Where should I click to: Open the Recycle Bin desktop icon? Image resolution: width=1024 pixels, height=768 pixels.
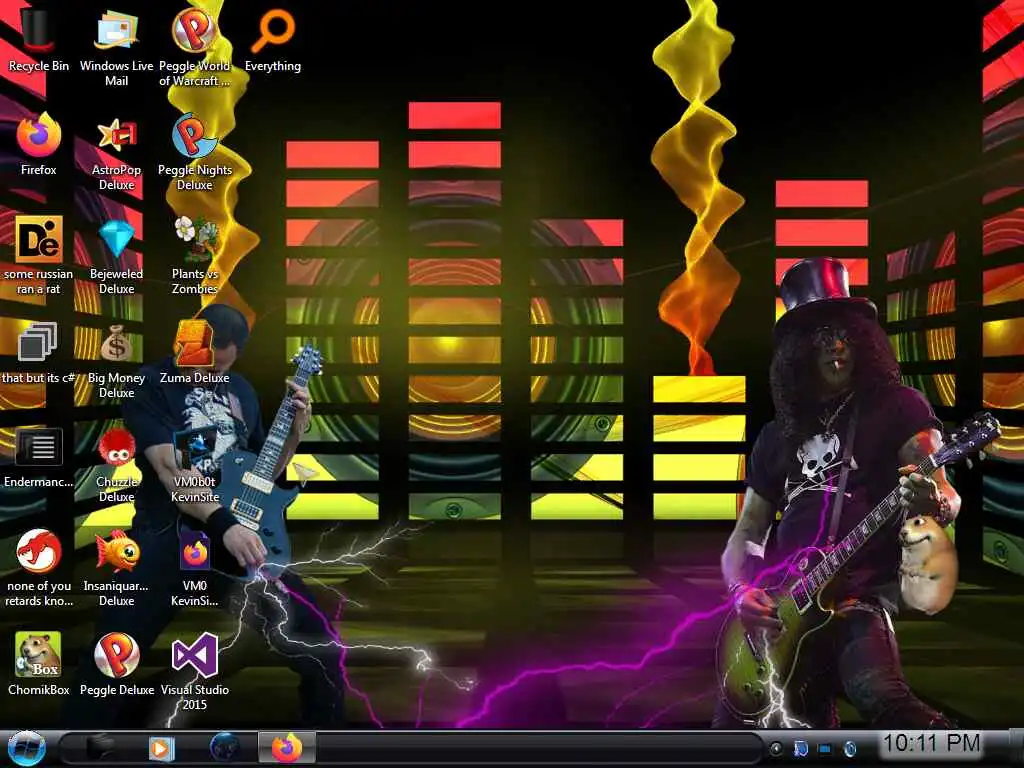(39, 39)
